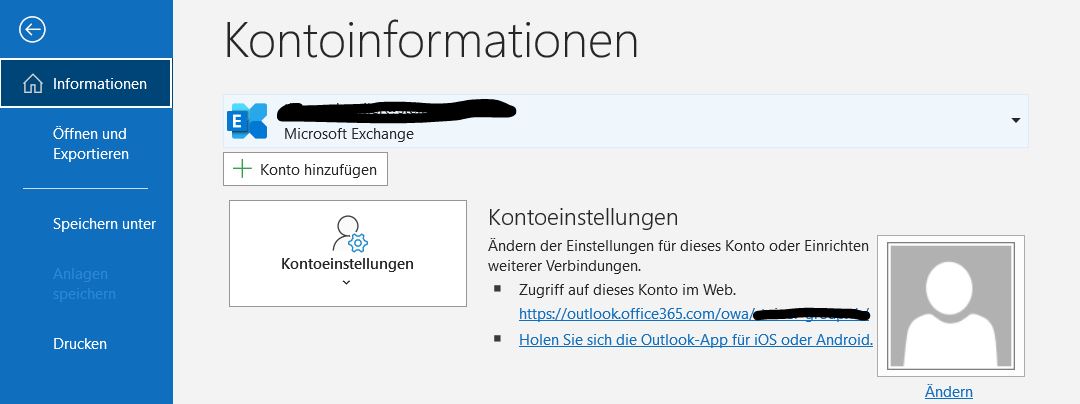Click the house icon beside Informationen
This screenshot has width=1080, height=404.
coord(32,84)
